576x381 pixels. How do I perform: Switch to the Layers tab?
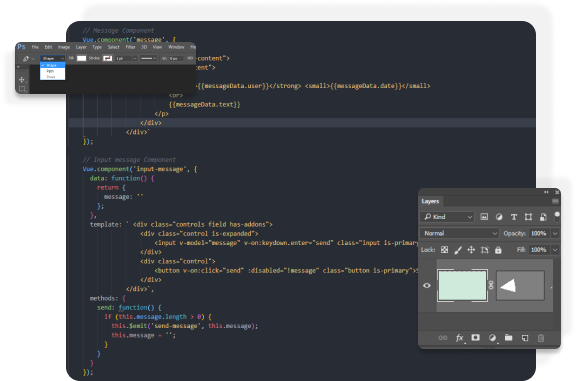[430, 201]
